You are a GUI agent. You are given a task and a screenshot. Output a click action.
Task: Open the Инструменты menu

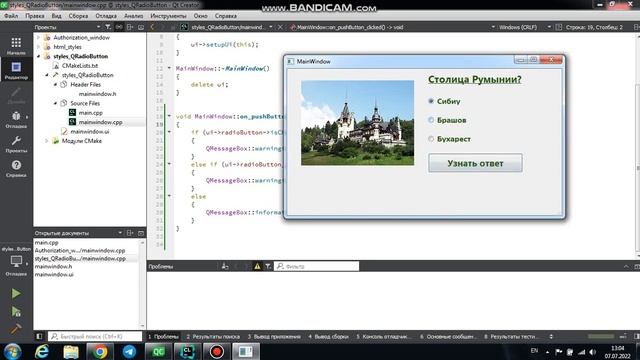click(x=168, y=16)
